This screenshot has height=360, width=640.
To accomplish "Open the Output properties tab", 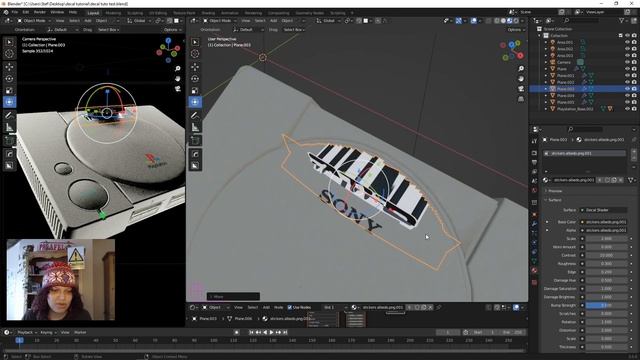I will point(534,162).
